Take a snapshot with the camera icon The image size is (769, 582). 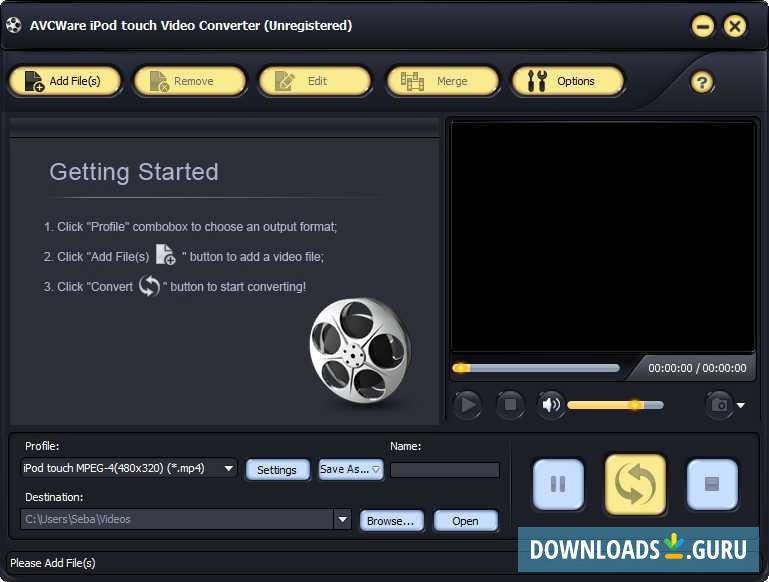coord(719,405)
